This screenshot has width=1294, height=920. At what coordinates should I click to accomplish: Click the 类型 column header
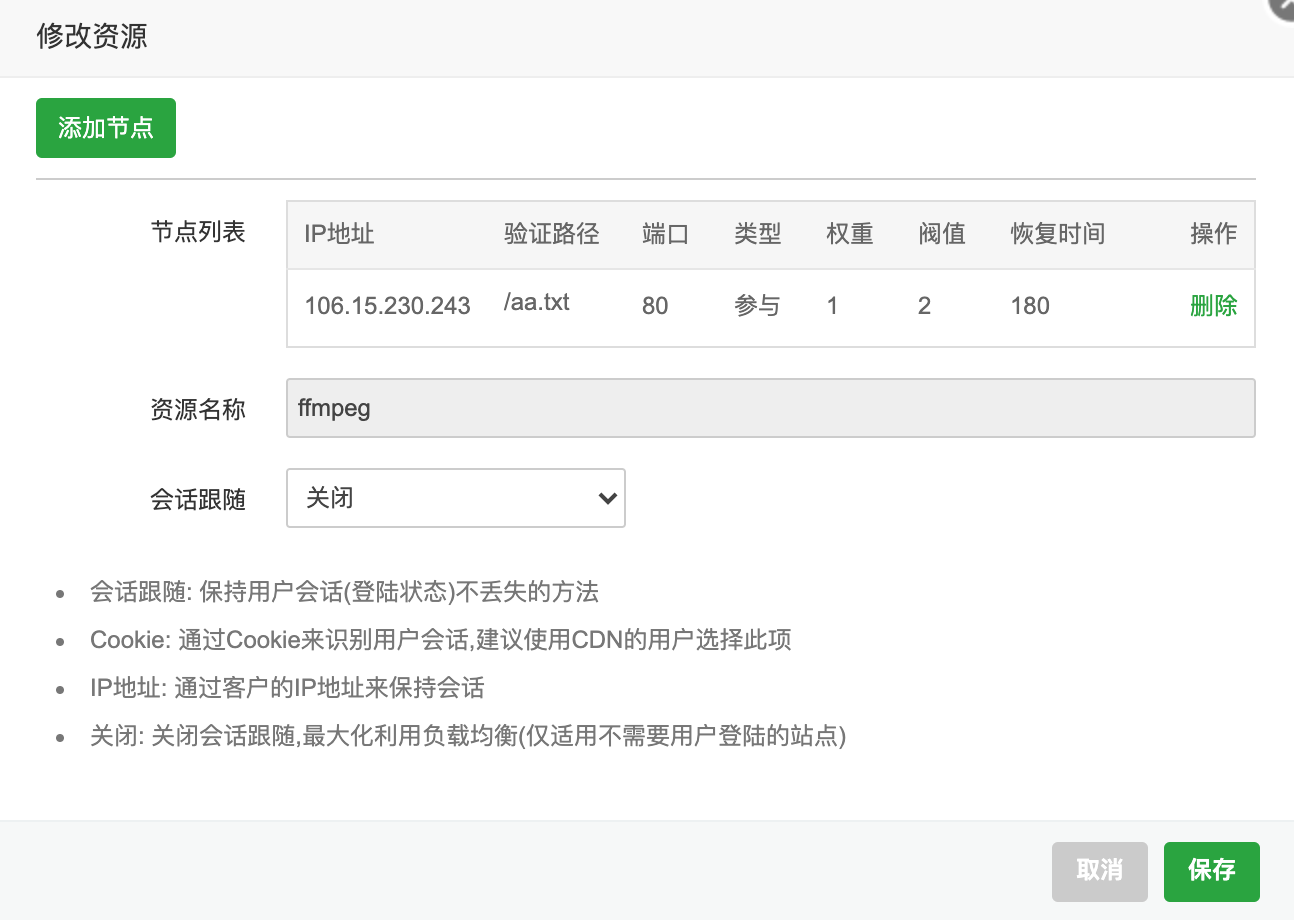tap(758, 234)
